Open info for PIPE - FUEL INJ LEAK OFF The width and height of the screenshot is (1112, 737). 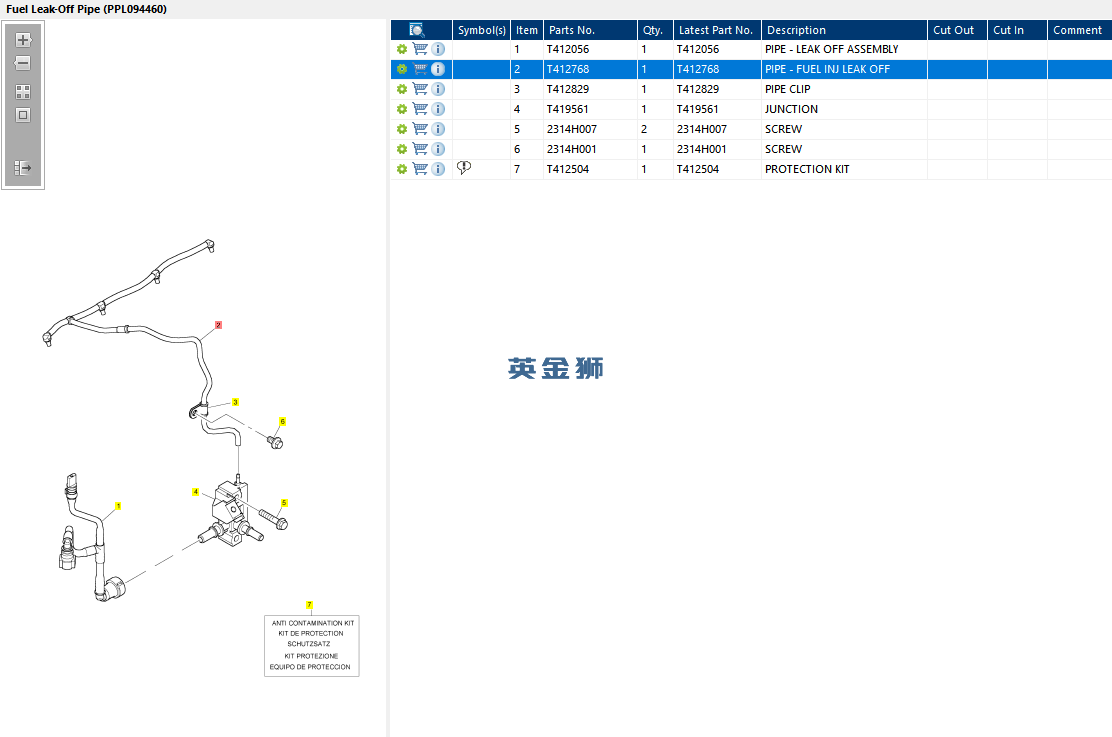point(438,69)
